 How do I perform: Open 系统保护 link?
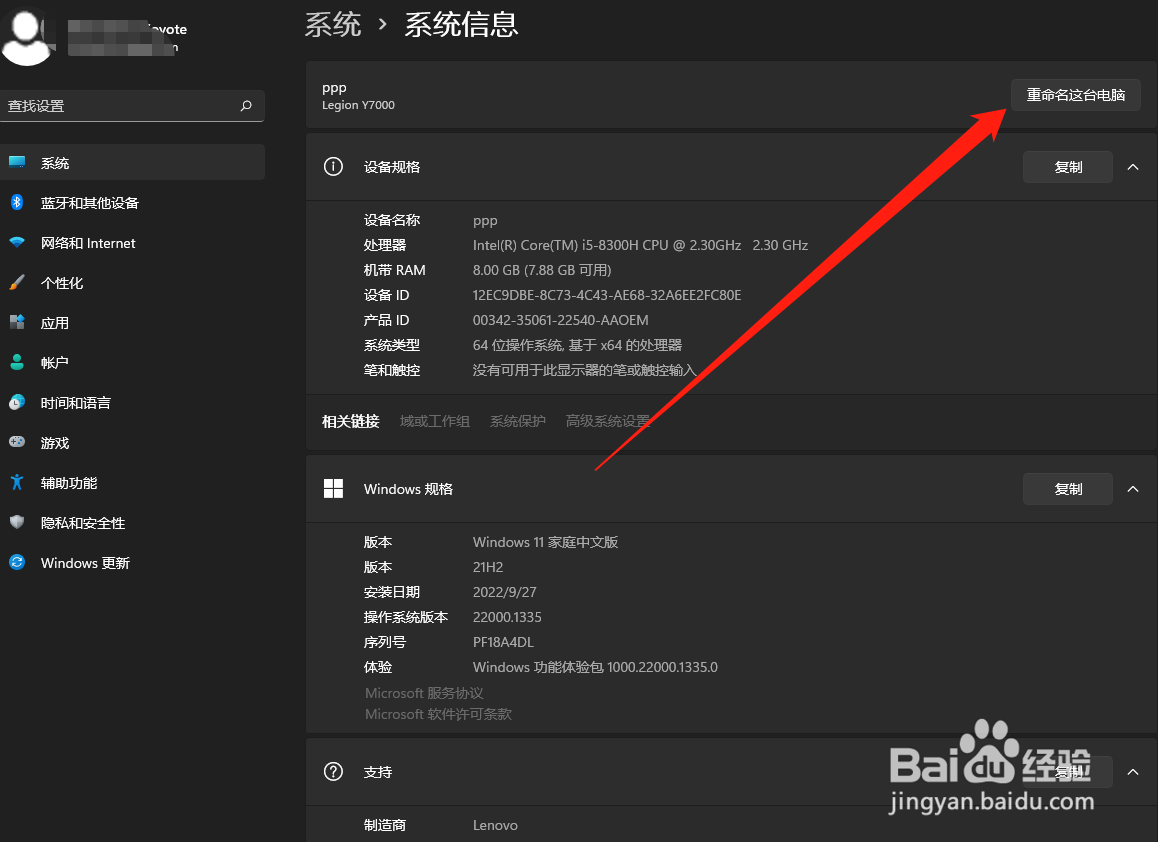pyautogui.click(x=518, y=421)
